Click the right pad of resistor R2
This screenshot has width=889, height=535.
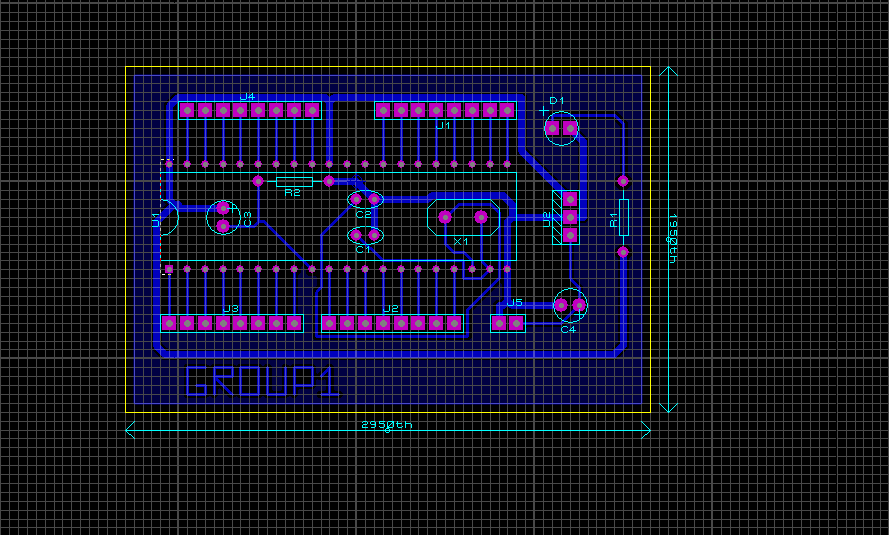click(329, 181)
